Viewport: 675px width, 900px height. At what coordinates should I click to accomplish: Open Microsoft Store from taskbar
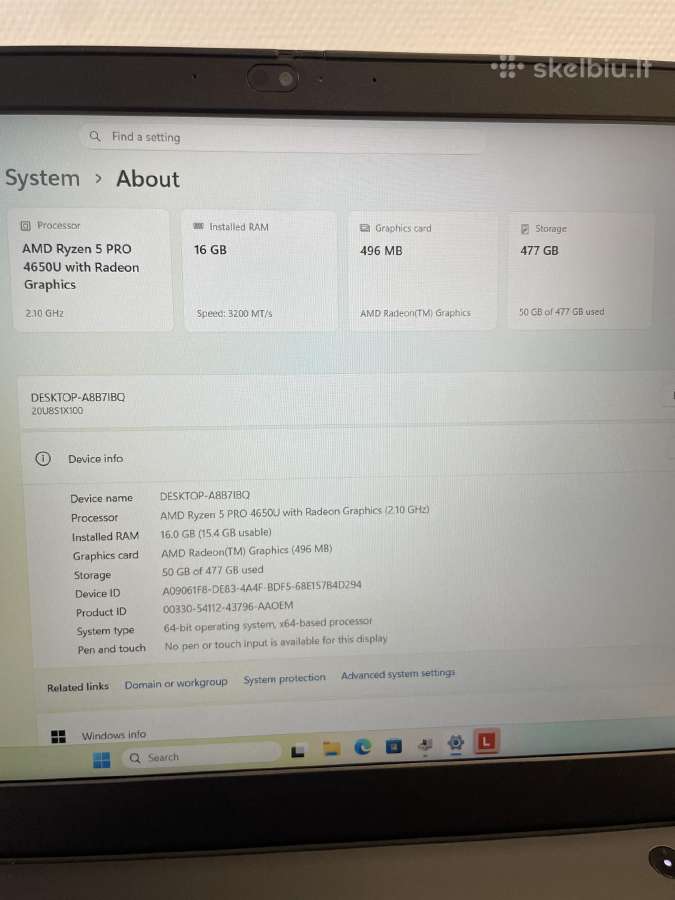click(x=394, y=746)
